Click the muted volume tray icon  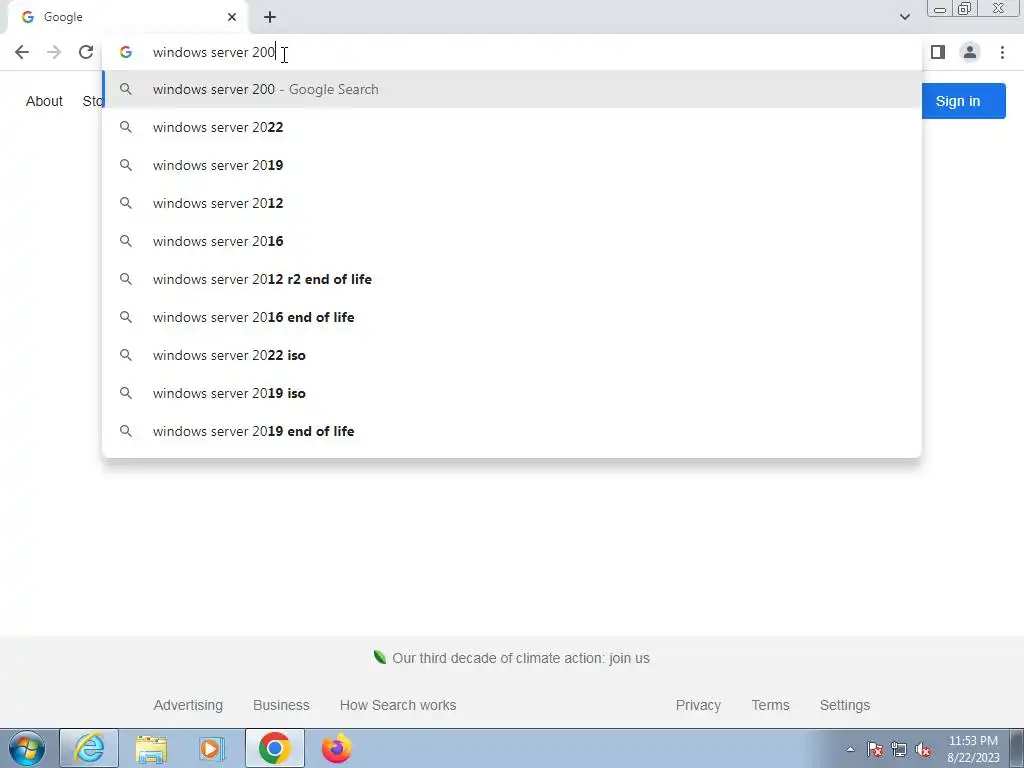click(923, 750)
